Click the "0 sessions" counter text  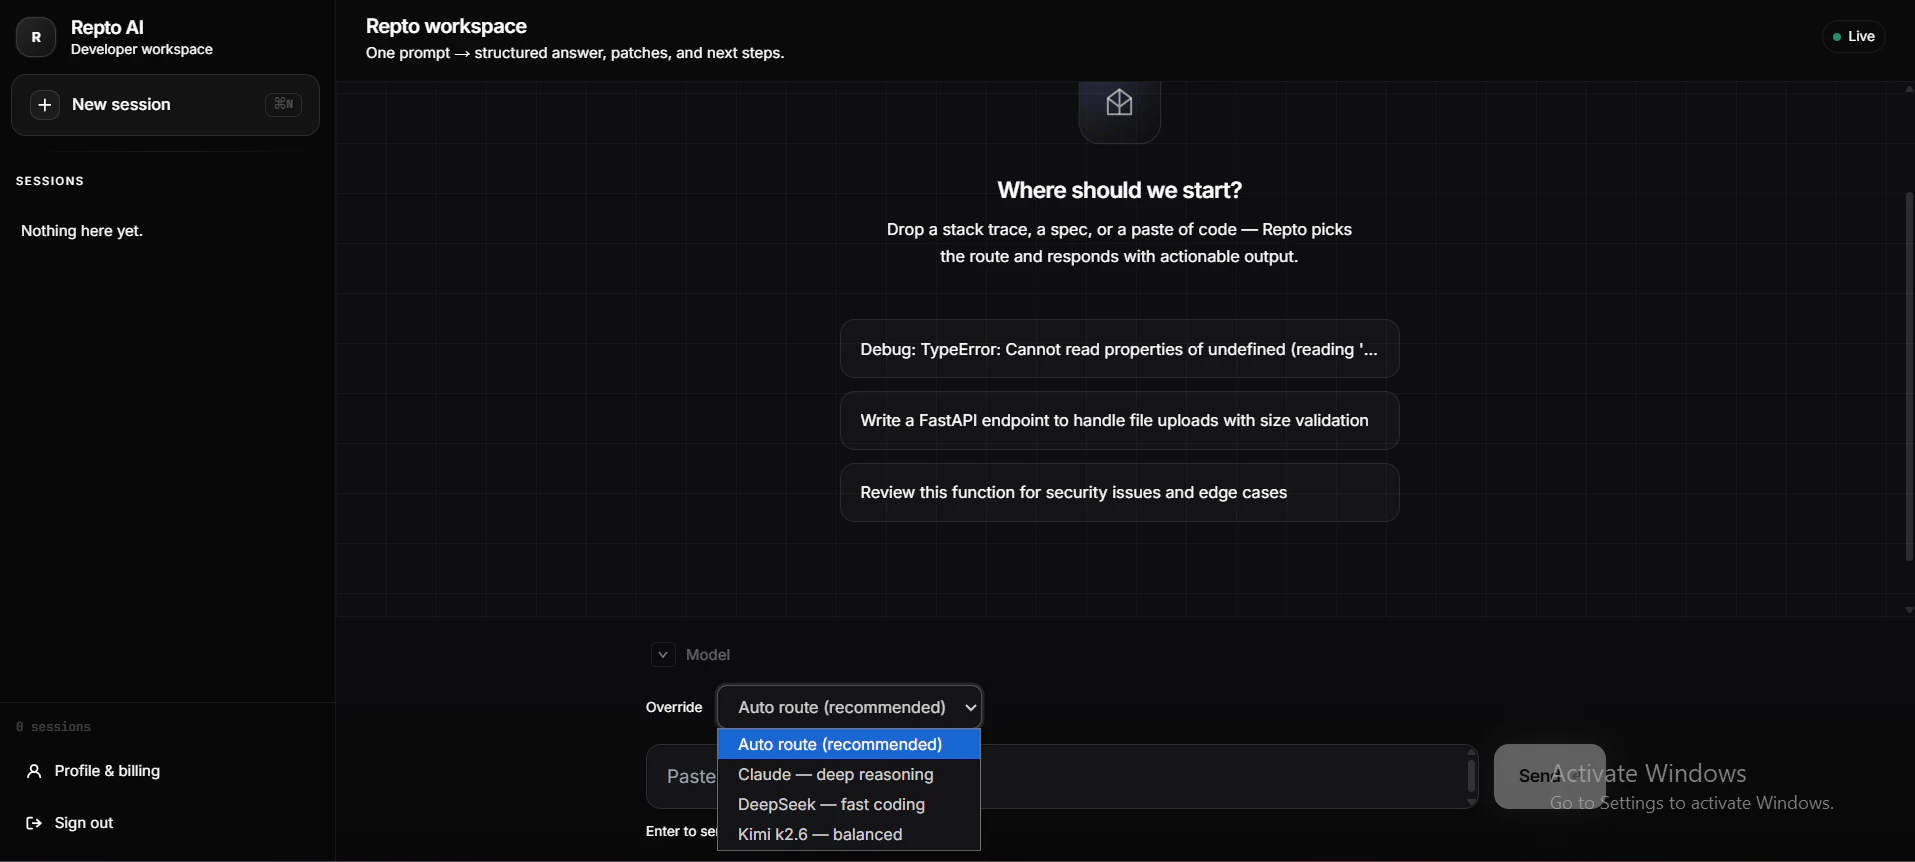(x=53, y=727)
